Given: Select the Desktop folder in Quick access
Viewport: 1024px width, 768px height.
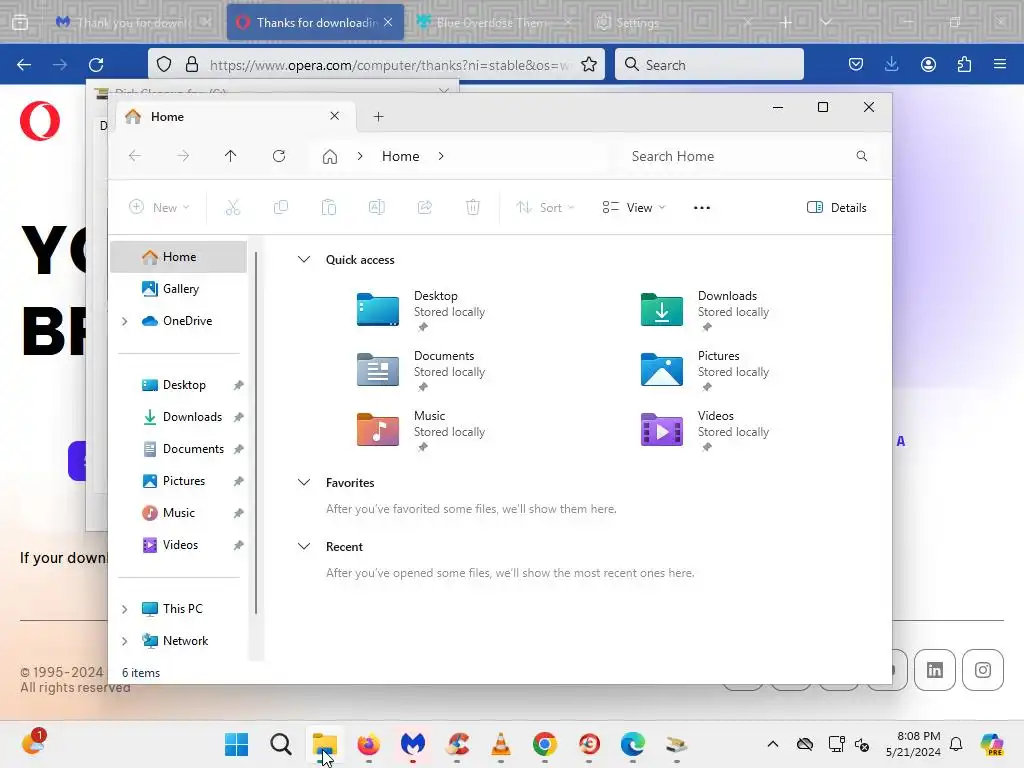Looking at the screenshot, I should coord(421,310).
